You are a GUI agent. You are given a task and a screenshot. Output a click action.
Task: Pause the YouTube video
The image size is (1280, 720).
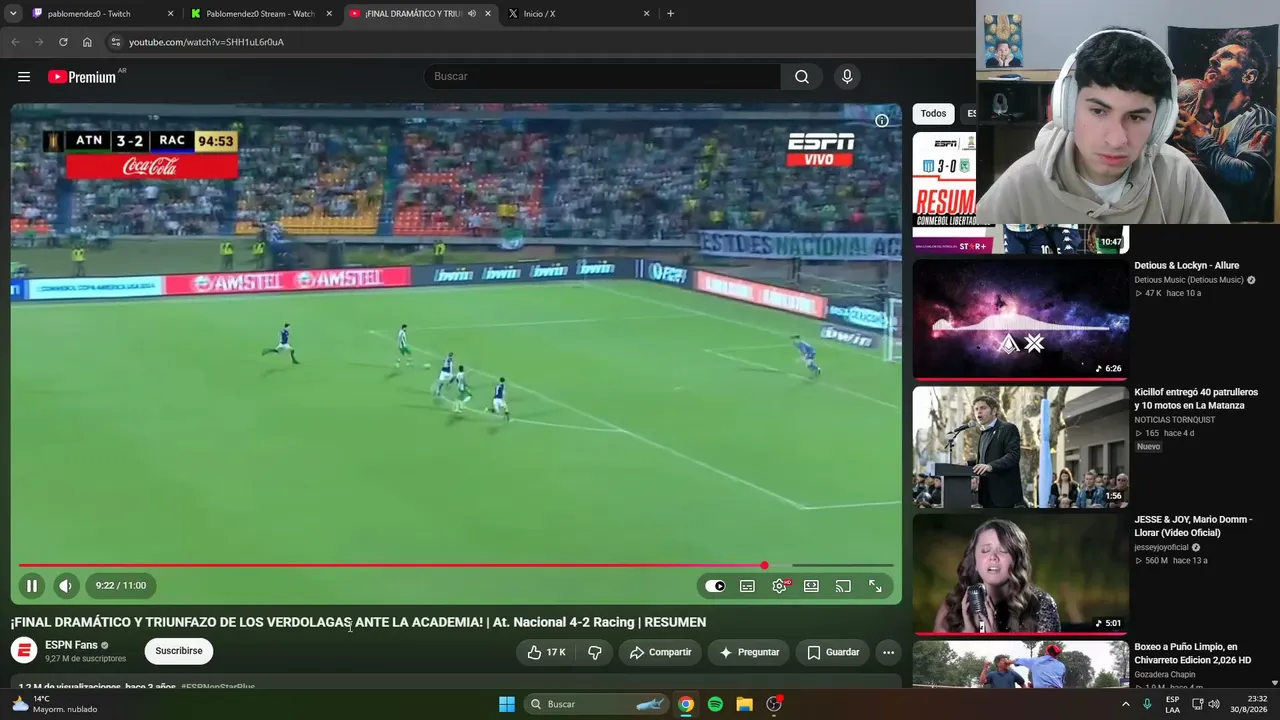(x=32, y=586)
